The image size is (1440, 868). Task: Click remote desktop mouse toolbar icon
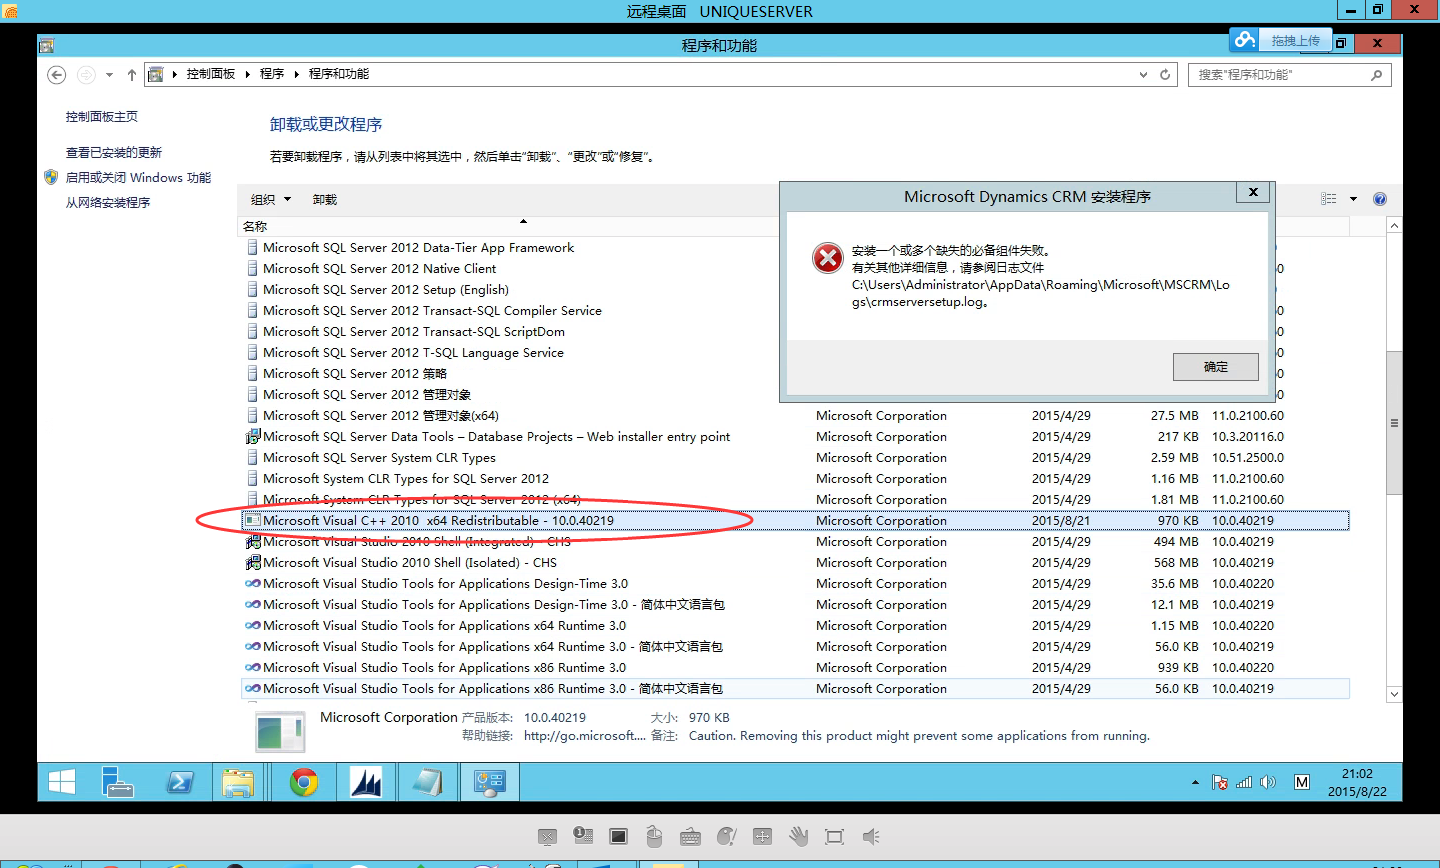[x=654, y=837]
